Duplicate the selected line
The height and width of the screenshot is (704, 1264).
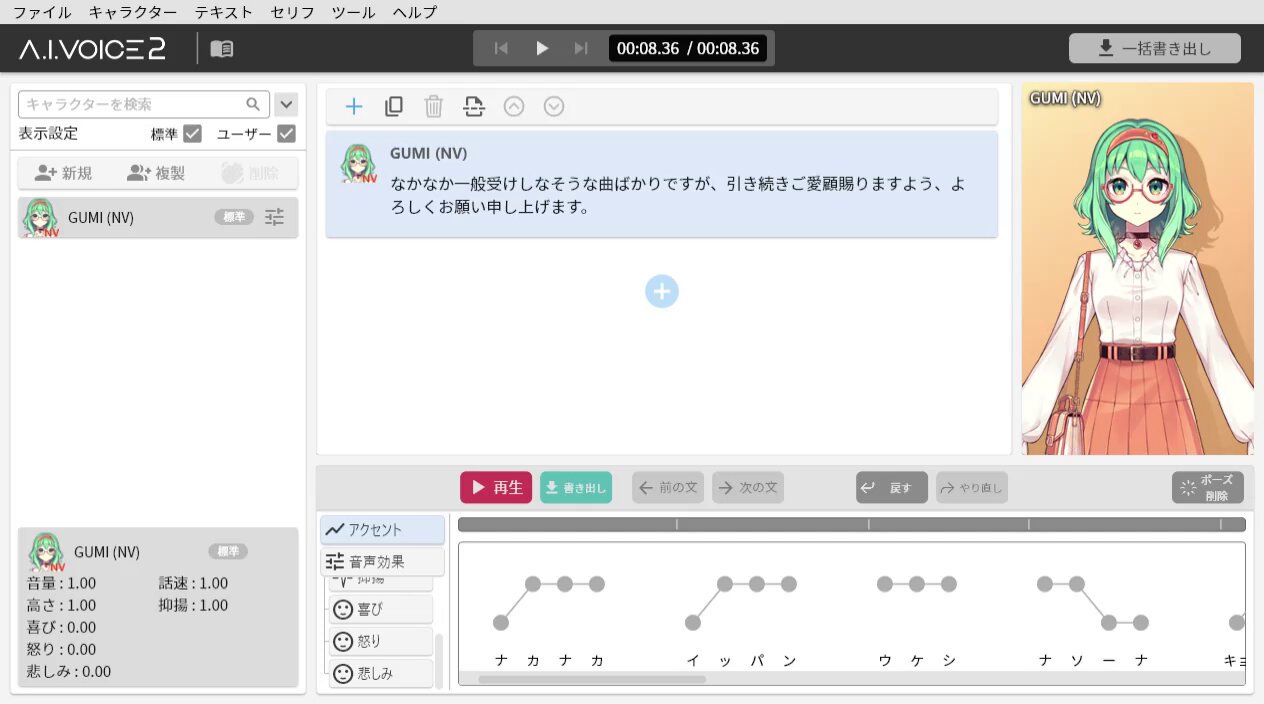[394, 106]
